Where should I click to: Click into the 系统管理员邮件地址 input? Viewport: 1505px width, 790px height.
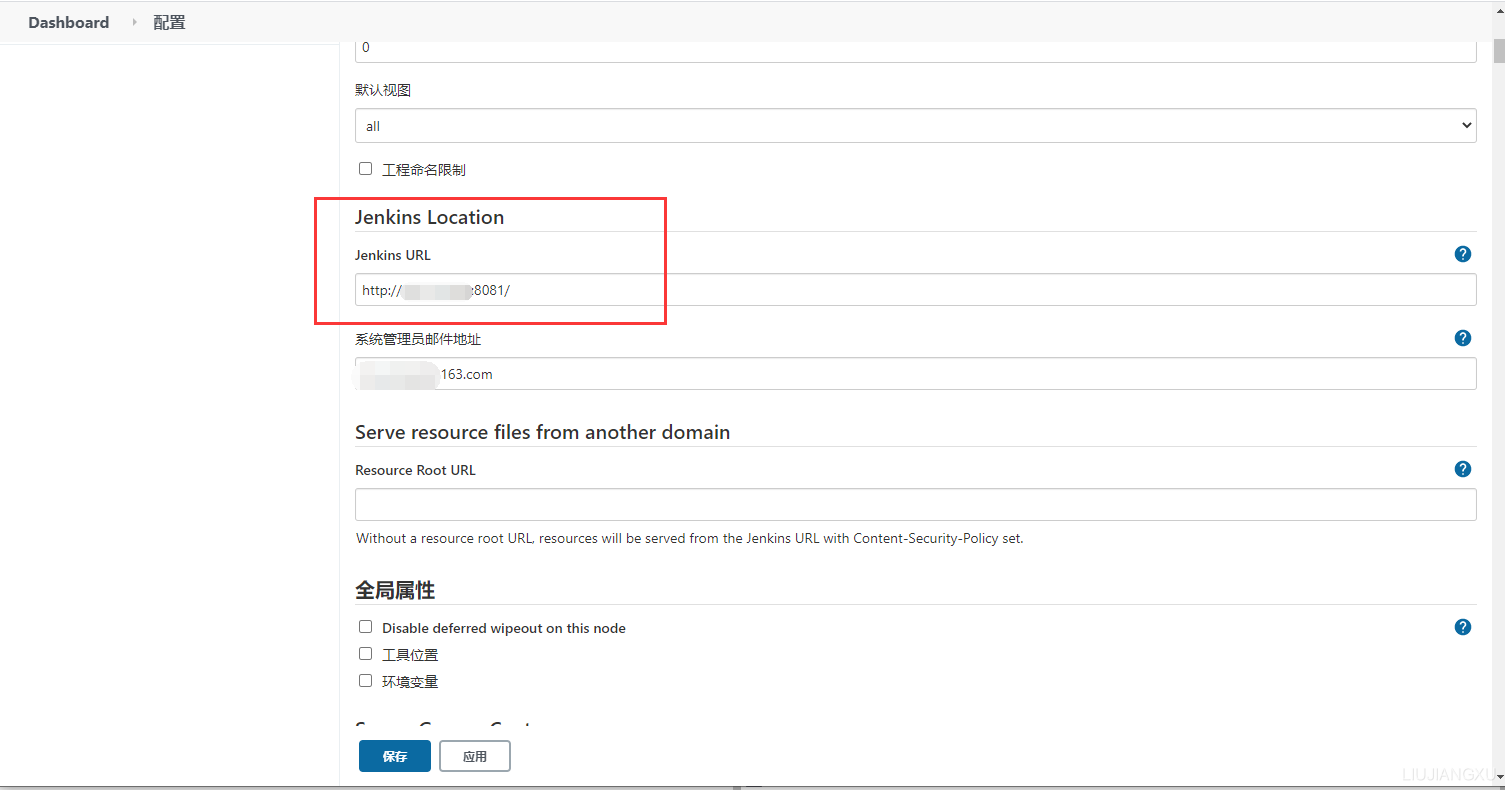click(x=915, y=374)
